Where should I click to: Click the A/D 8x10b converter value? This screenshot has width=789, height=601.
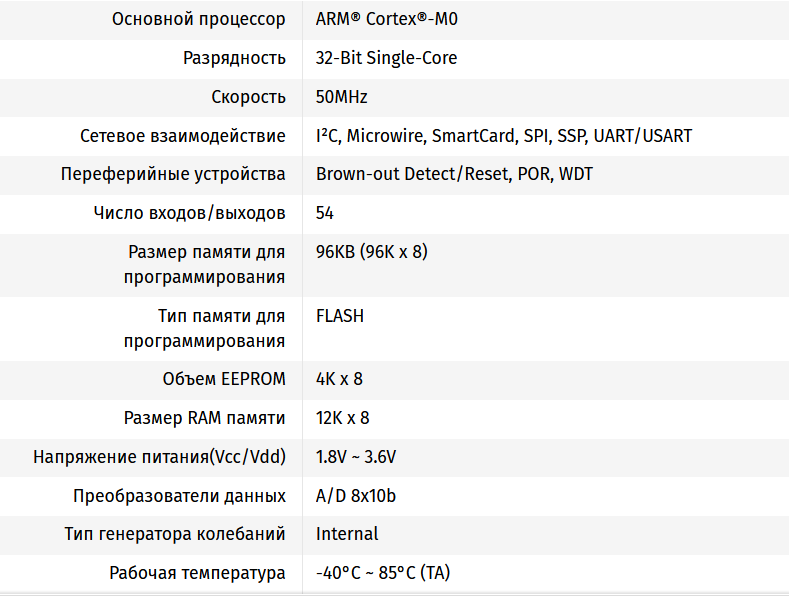pyautogui.click(x=356, y=496)
